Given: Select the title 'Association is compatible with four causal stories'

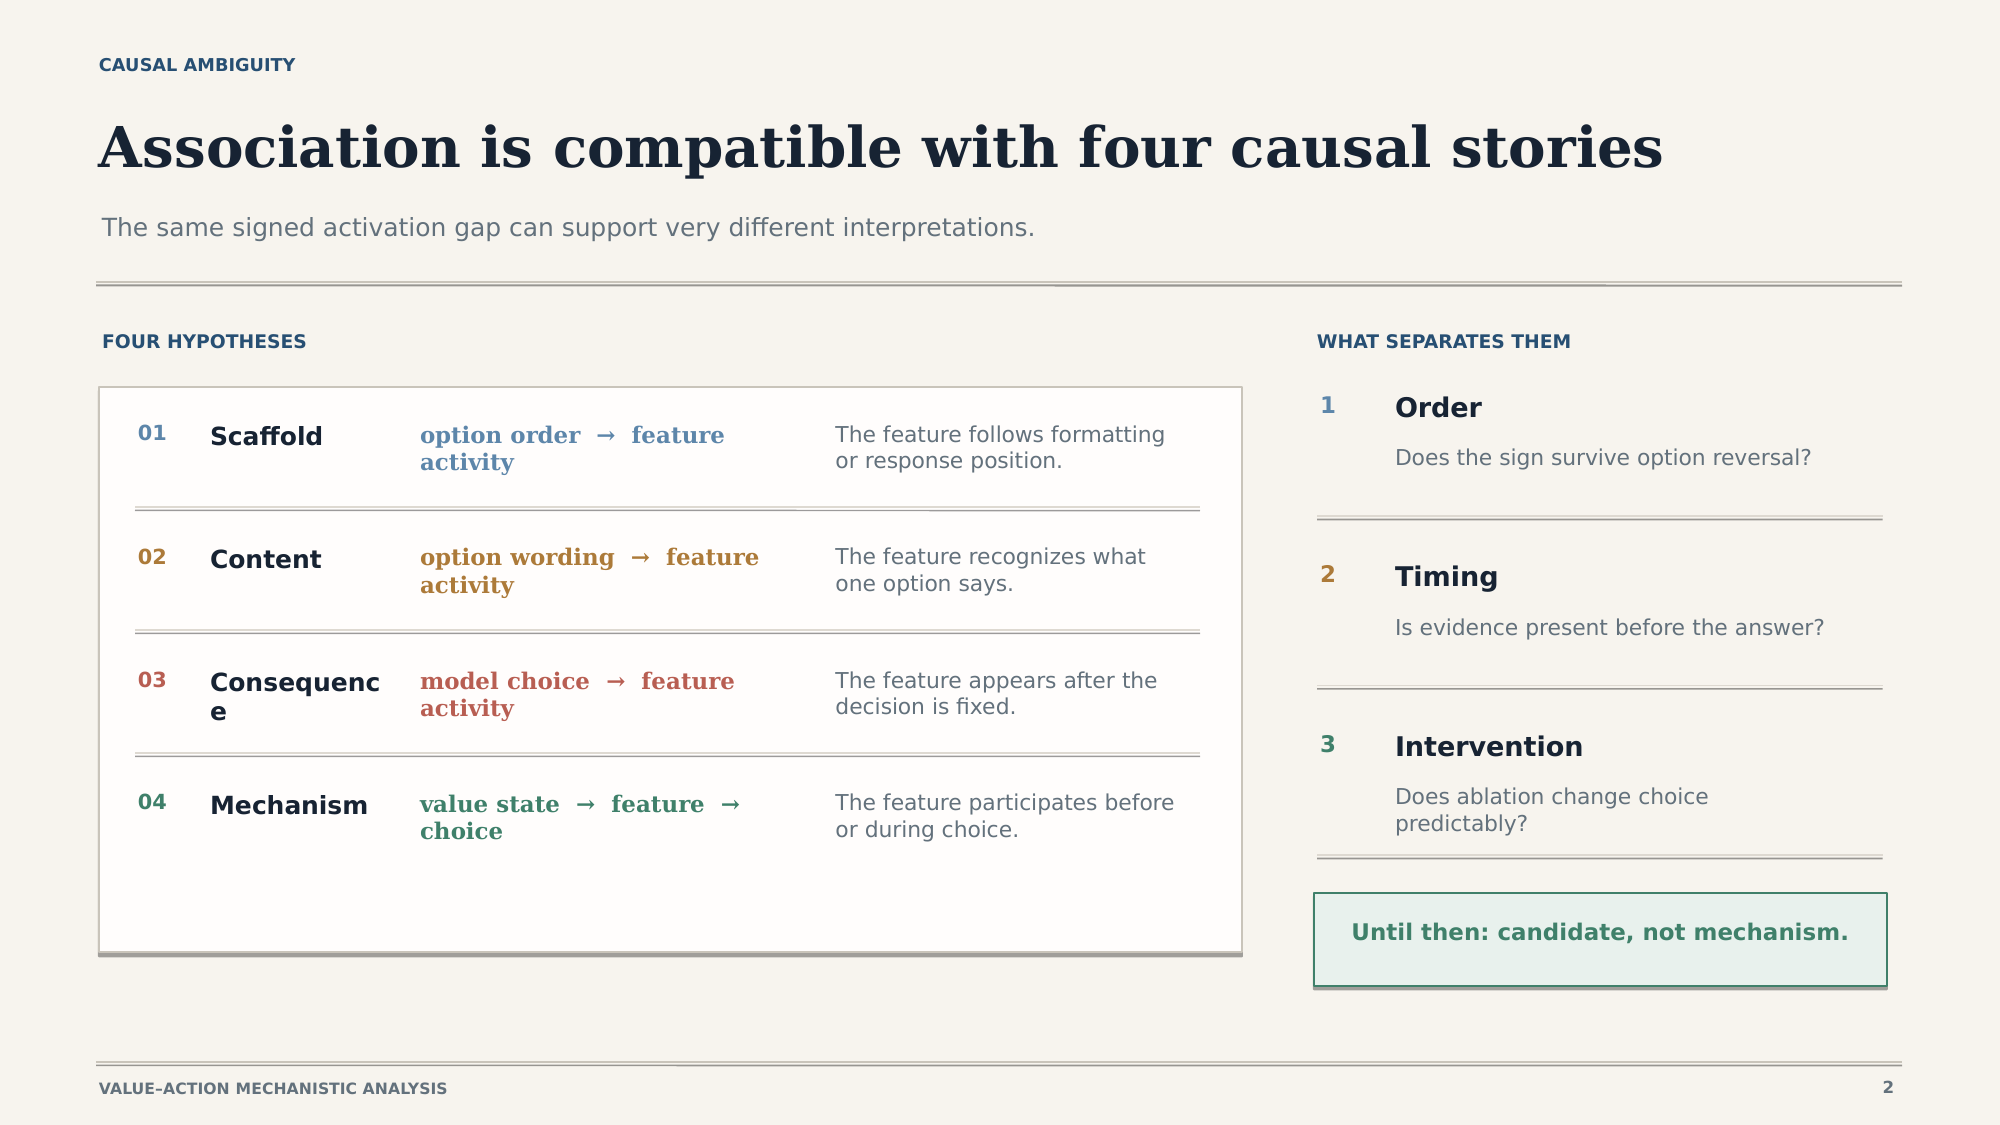Looking at the screenshot, I should pos(880,149).
